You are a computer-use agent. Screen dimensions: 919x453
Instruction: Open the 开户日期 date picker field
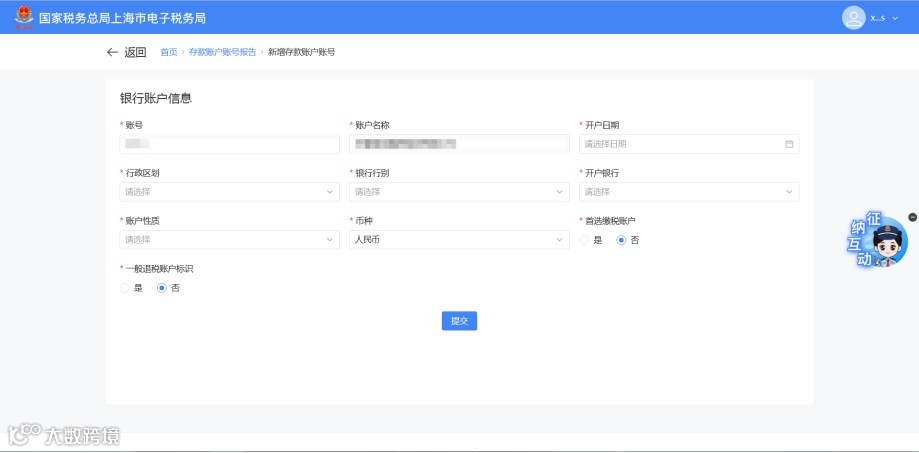(689, 144)
